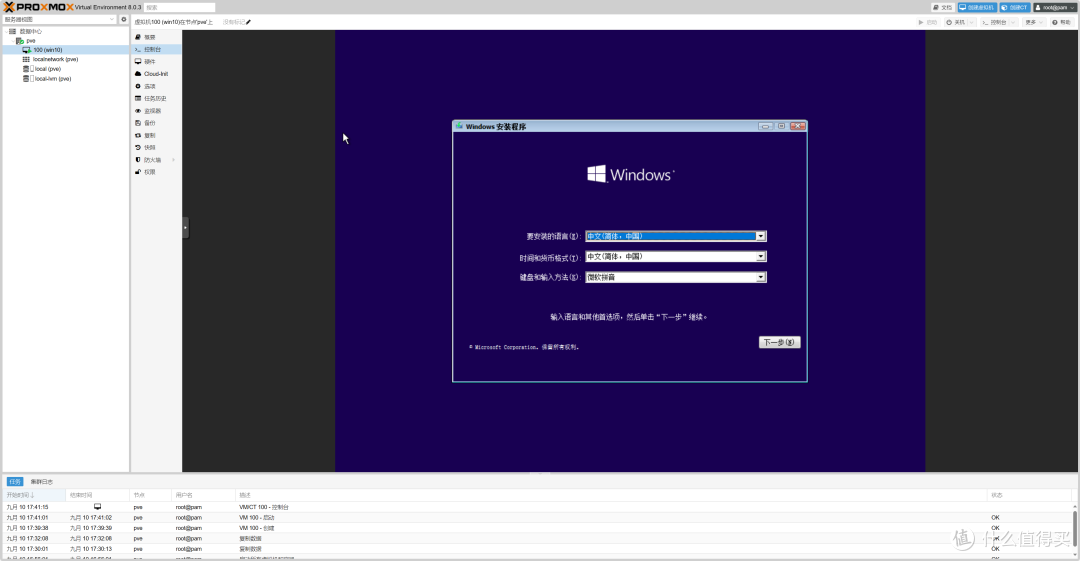Open the Monitor eye icon item
1080x561 pixels.
(x=138, y=111)
